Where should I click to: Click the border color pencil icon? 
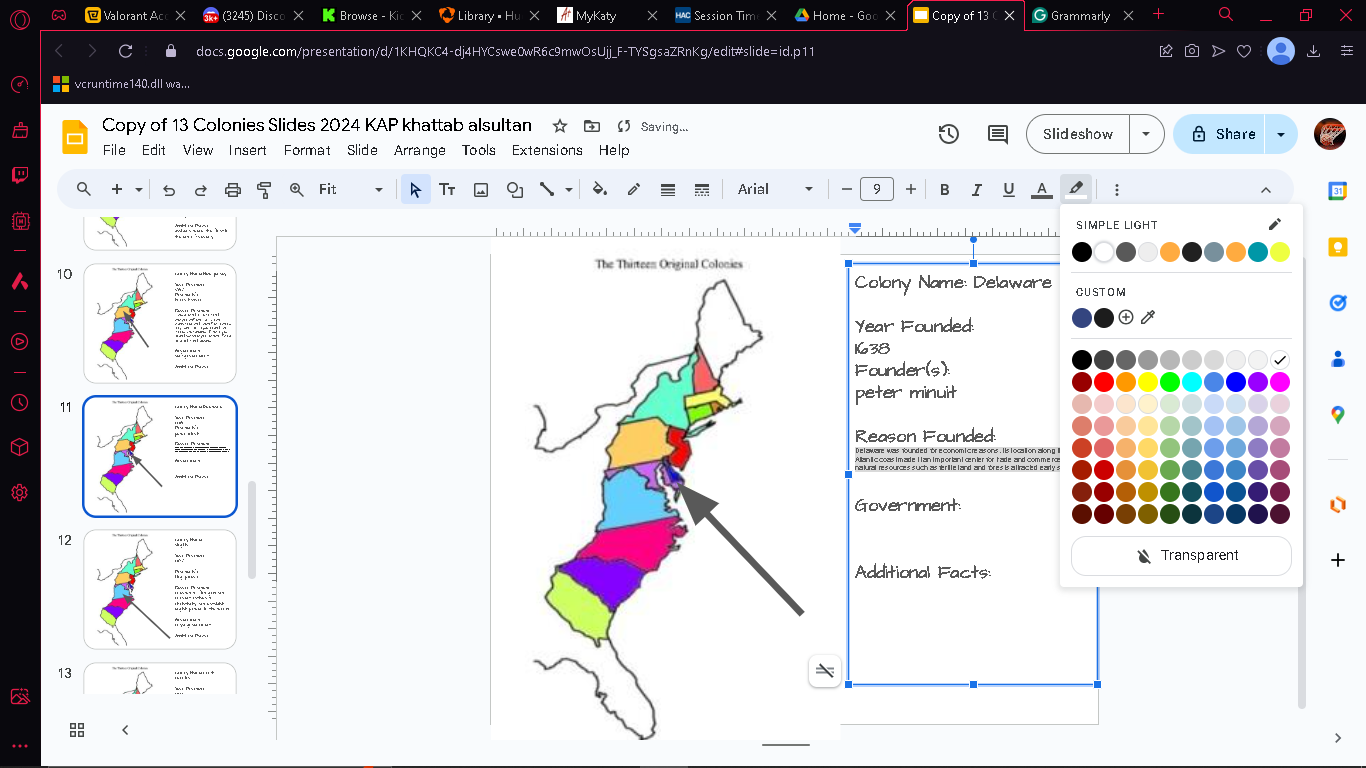pos(634,189)
